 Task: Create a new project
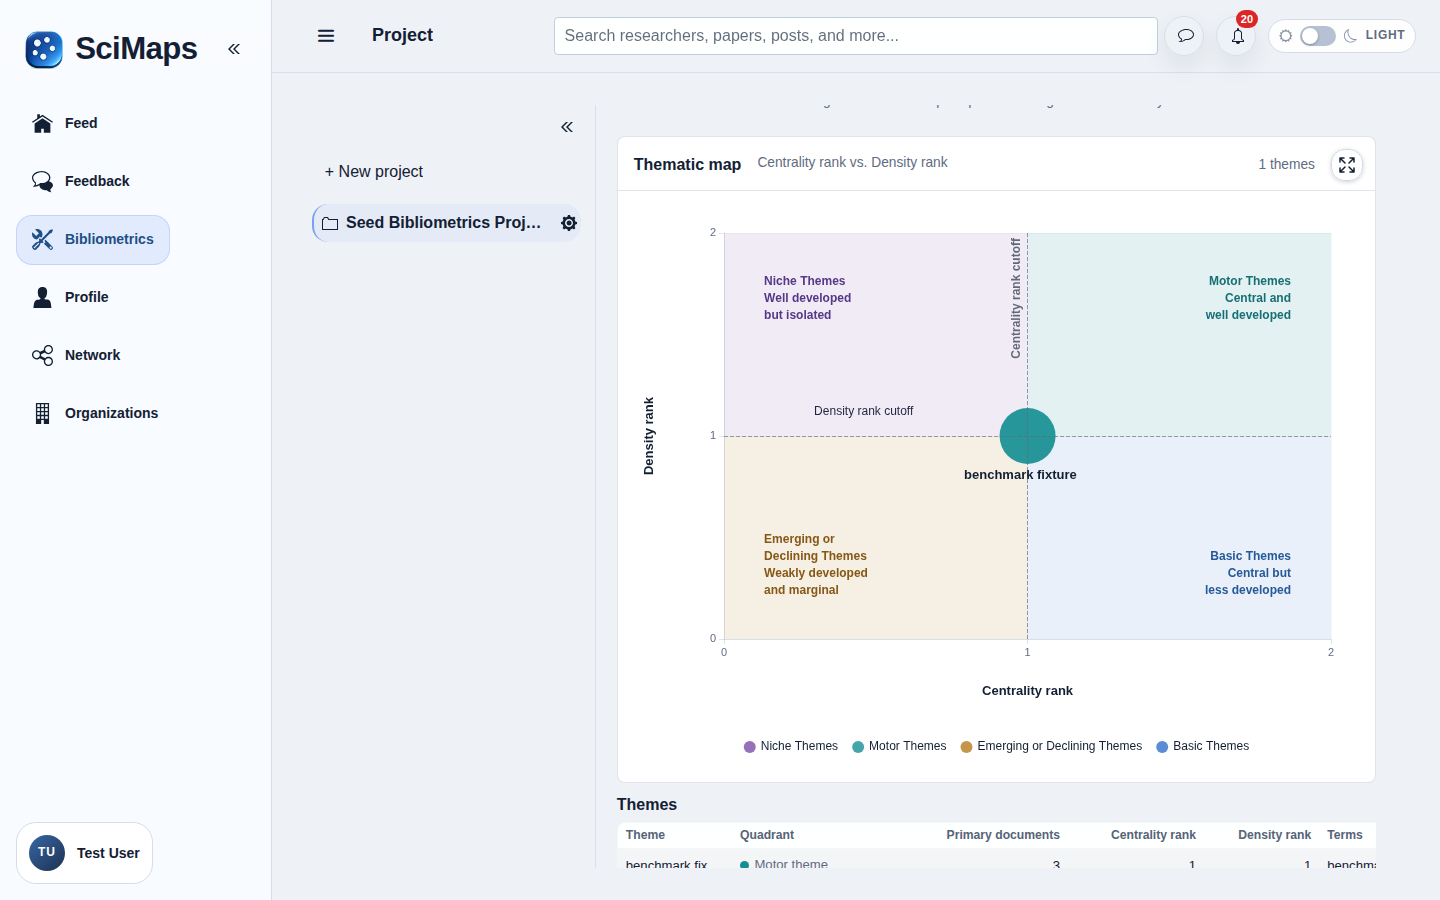[x=374, y=172]
